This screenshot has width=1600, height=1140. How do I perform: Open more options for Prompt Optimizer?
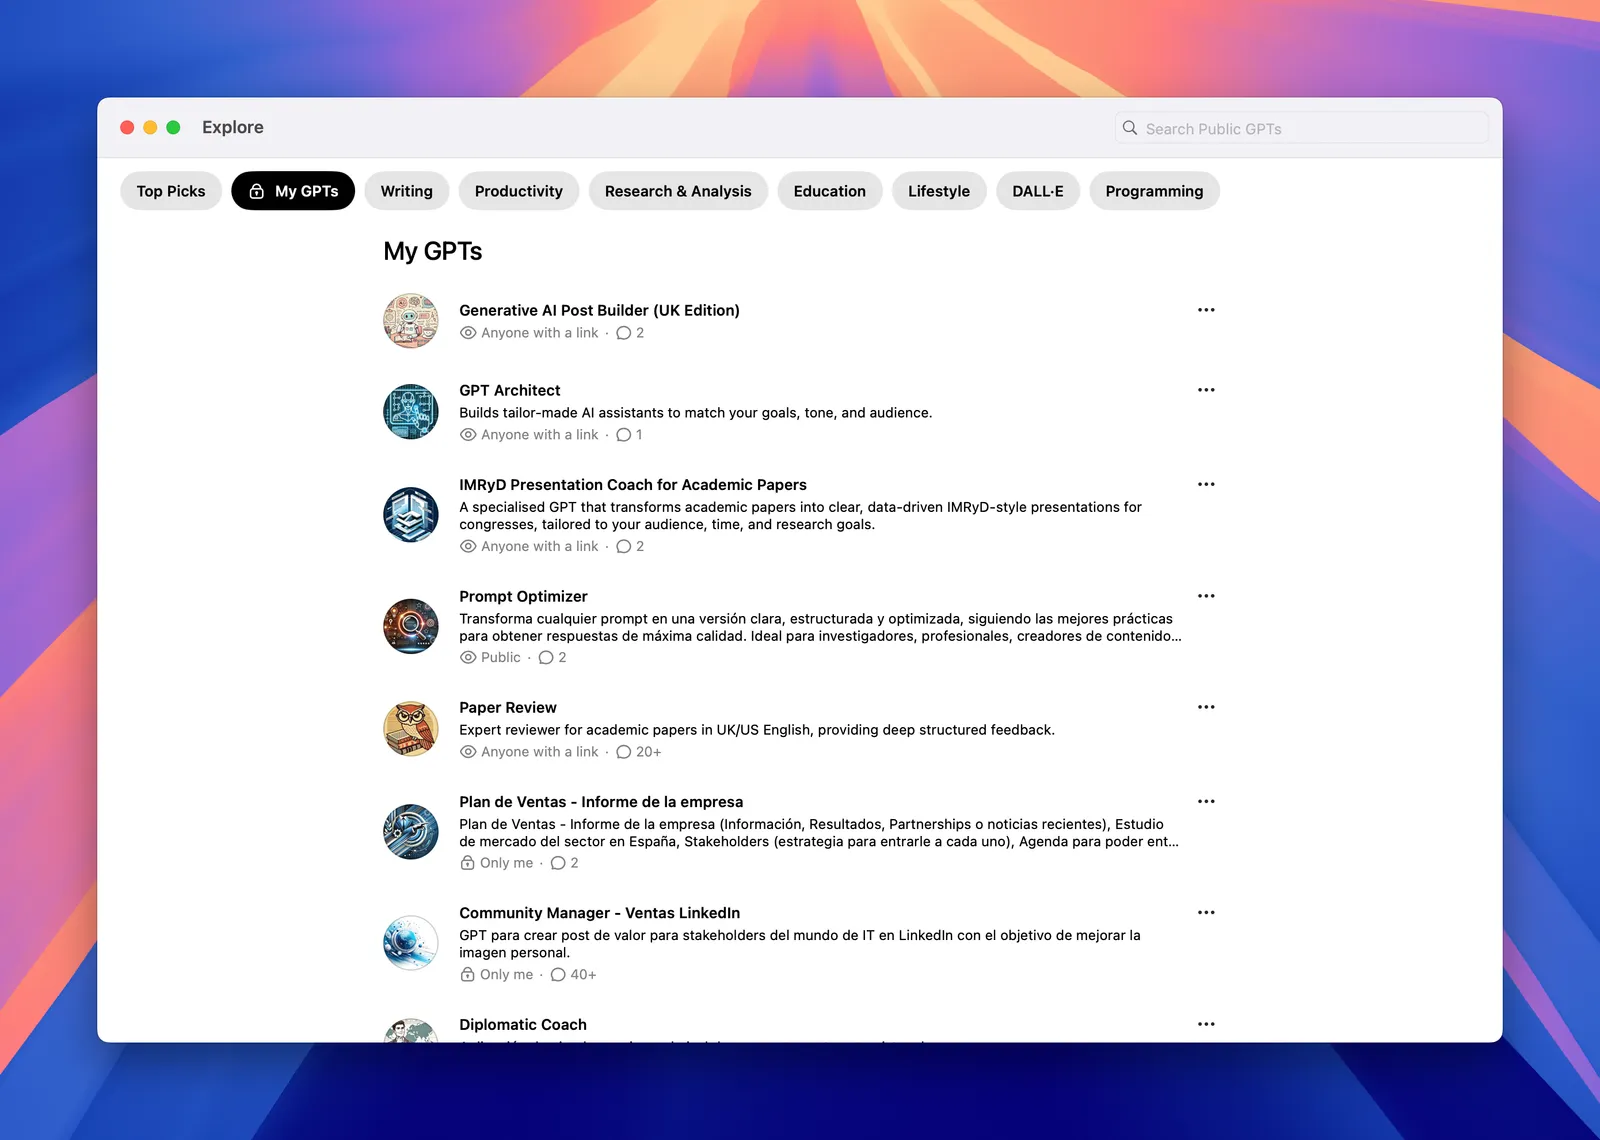[x=1206, y=596]
